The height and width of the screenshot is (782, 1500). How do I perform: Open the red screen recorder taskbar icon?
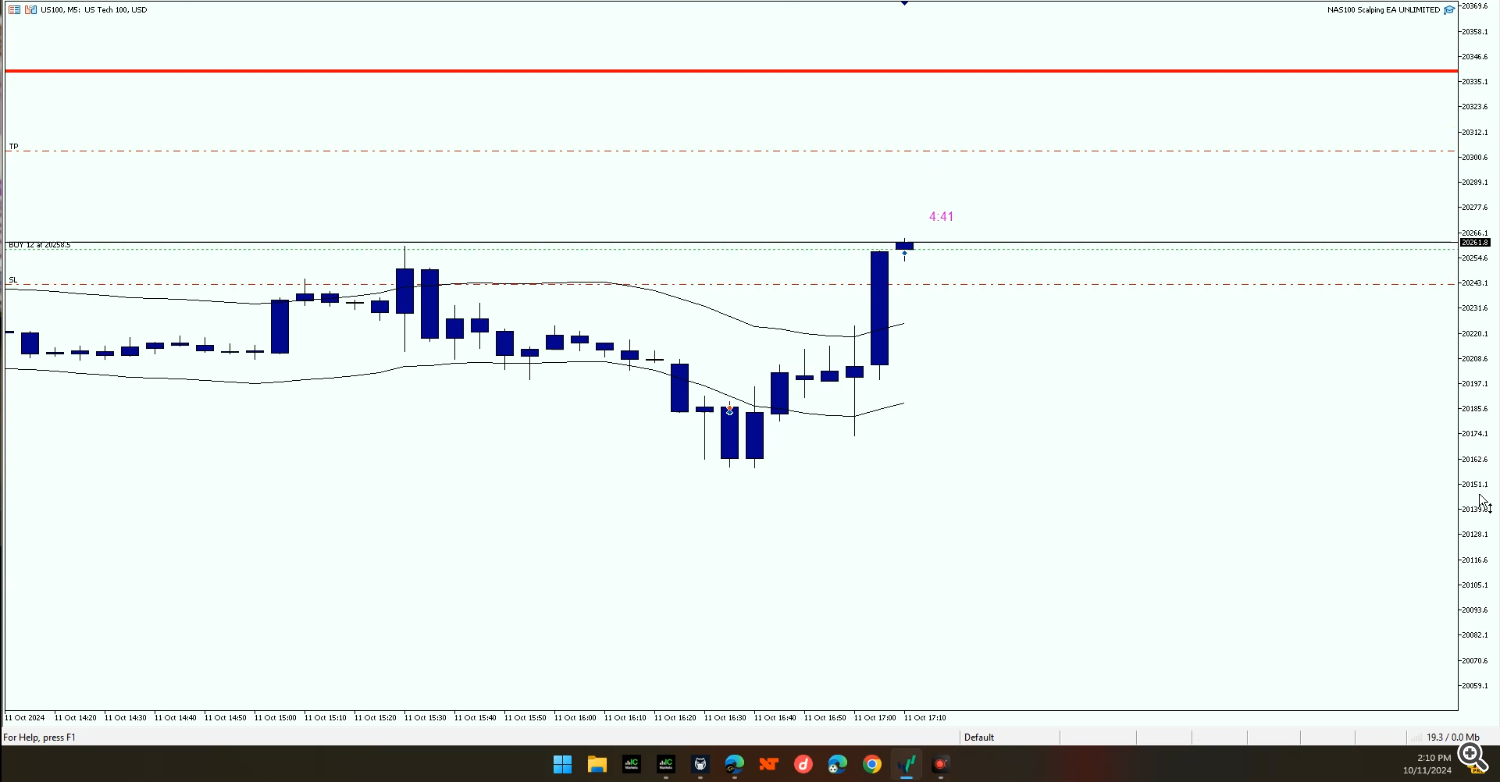click(x=940, y=765)
